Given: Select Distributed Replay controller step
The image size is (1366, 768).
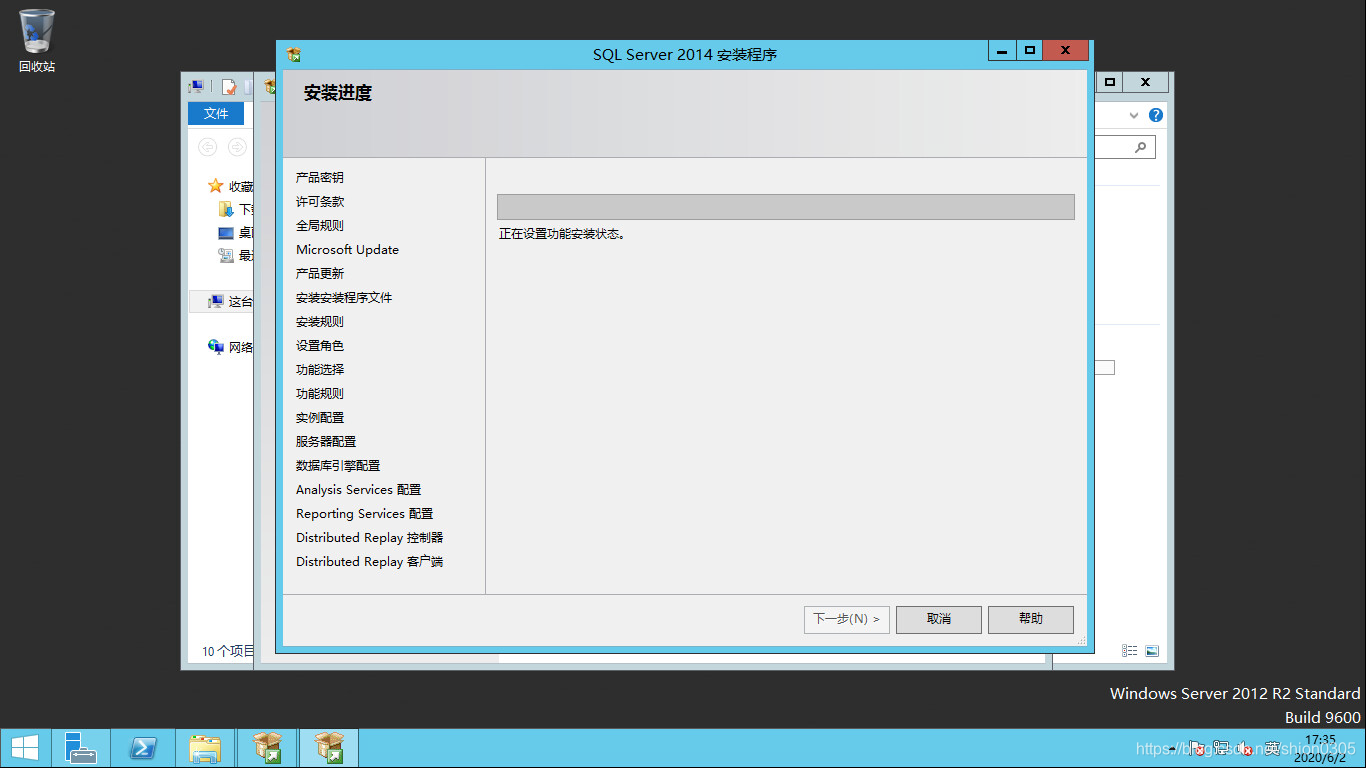Looking at the screenshot, I should (x=369, y=537).
